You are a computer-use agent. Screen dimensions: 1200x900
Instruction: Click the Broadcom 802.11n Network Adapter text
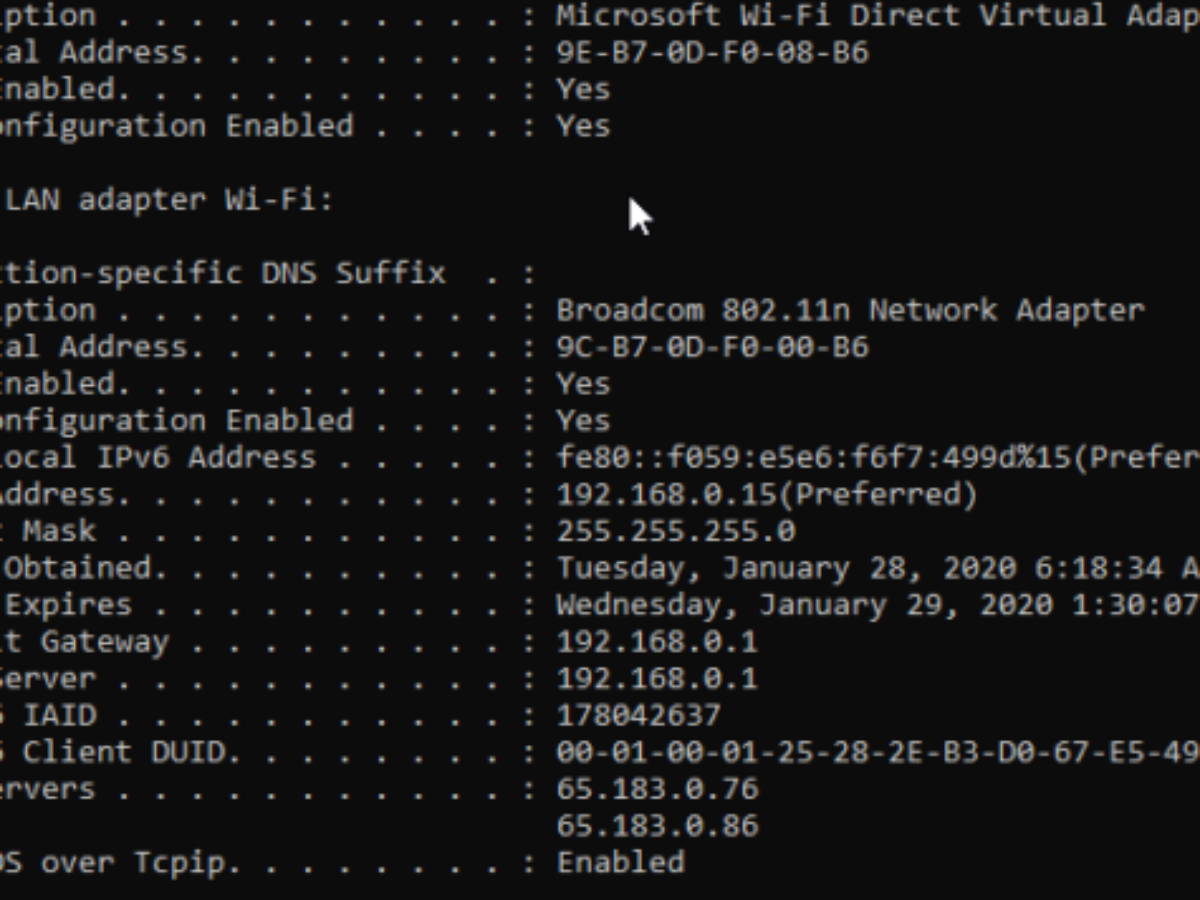pos(850,310)
